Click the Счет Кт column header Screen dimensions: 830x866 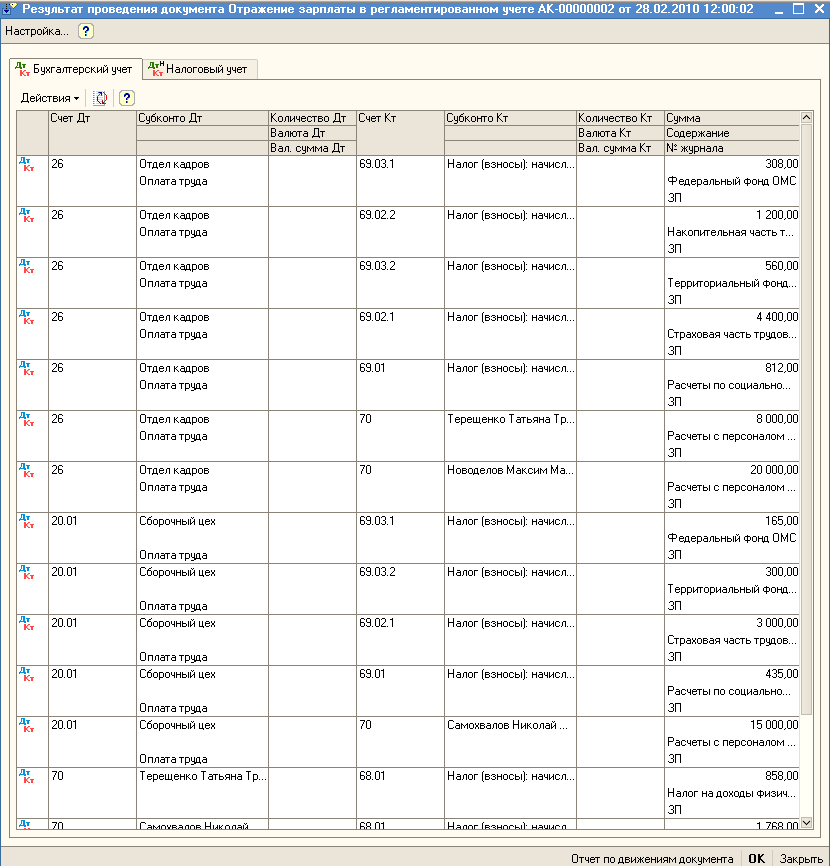400,133
